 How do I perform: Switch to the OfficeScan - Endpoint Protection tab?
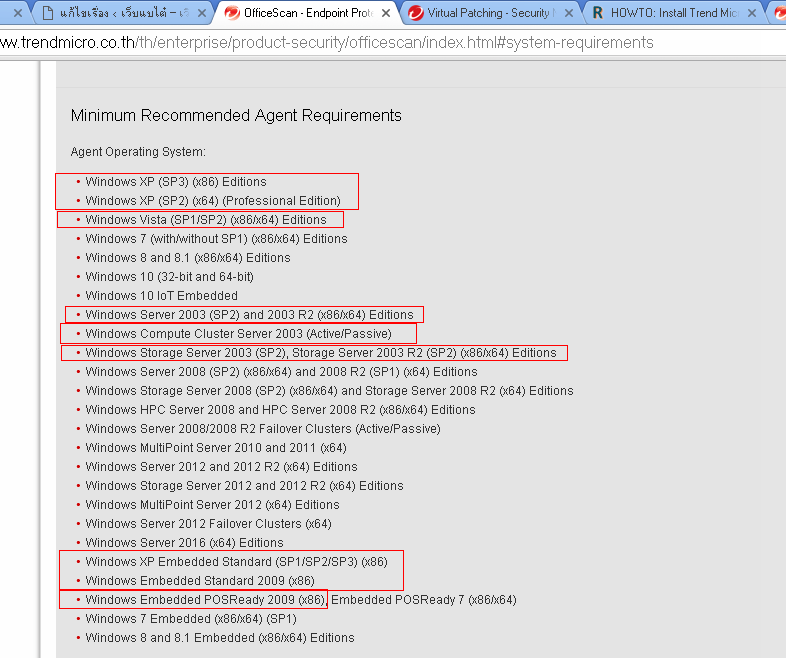click(307, 13)
